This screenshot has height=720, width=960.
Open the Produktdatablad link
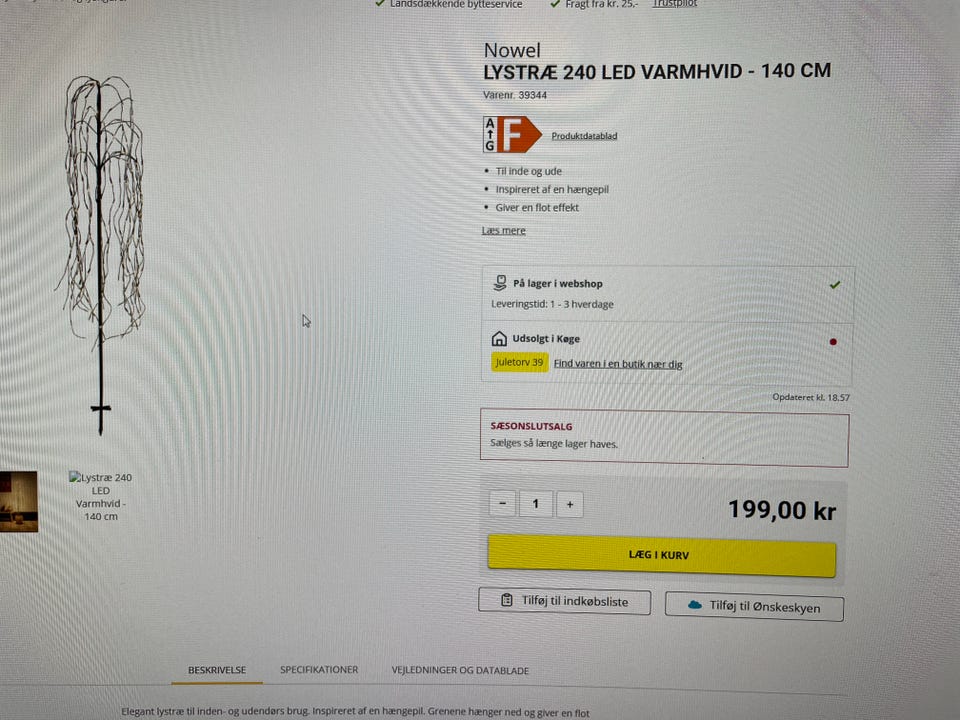(x=584, y=136)
